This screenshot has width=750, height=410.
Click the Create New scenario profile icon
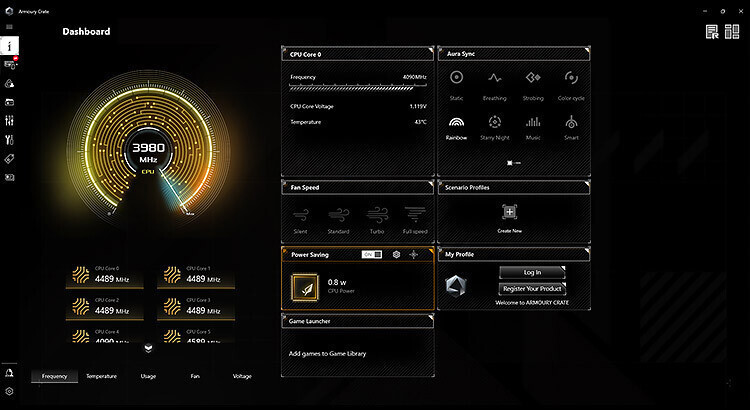[509, 212]
